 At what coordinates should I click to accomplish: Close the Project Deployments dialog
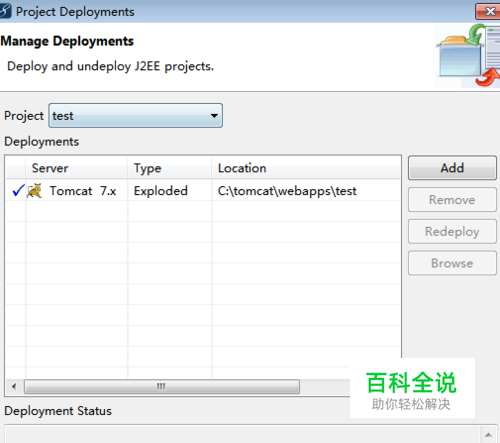tap(488, 11)
